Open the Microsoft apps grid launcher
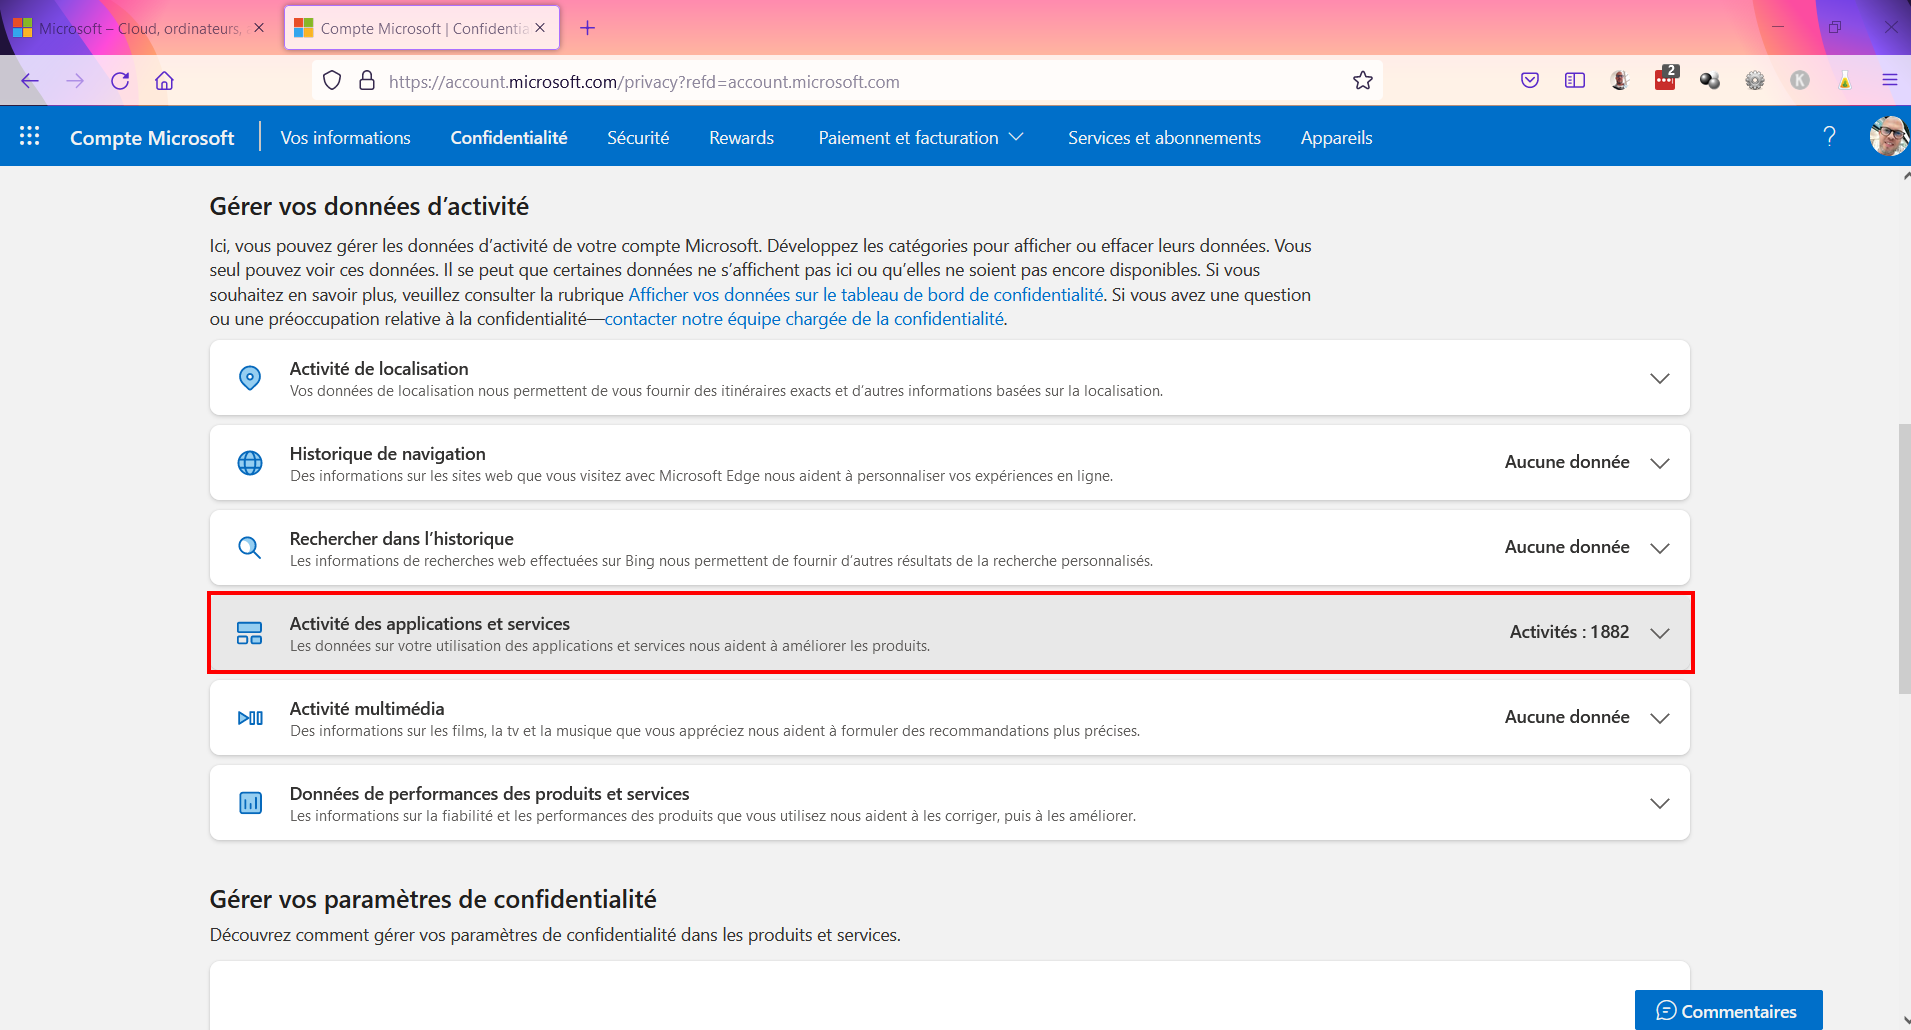The width and height of the screenshot is (1911, 1030). [x=30, y=136]
